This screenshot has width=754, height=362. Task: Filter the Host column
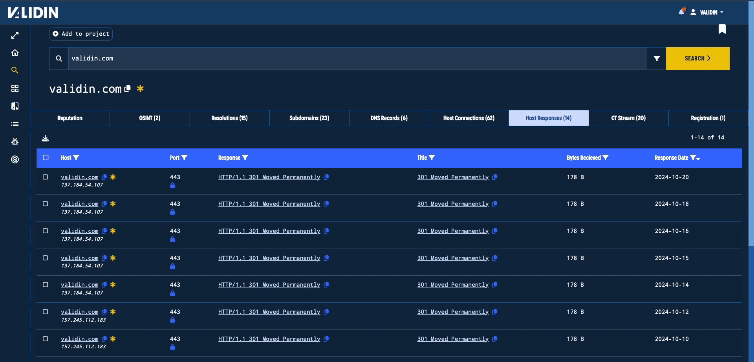point(76,158)
